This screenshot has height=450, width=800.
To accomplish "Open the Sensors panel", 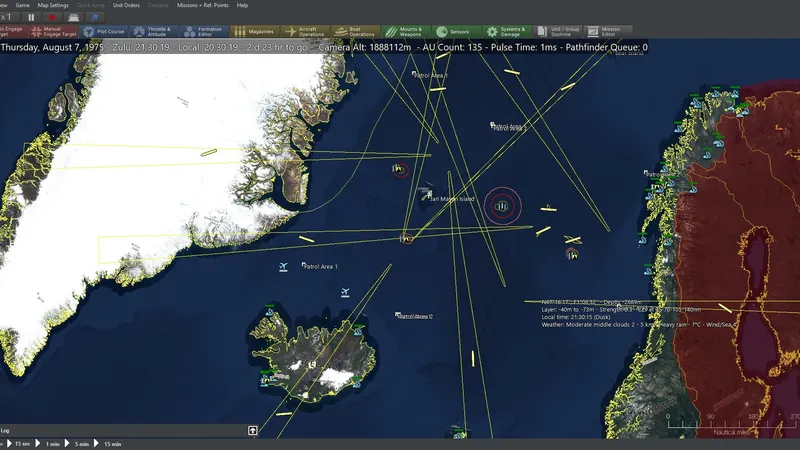I will [457, 32].
